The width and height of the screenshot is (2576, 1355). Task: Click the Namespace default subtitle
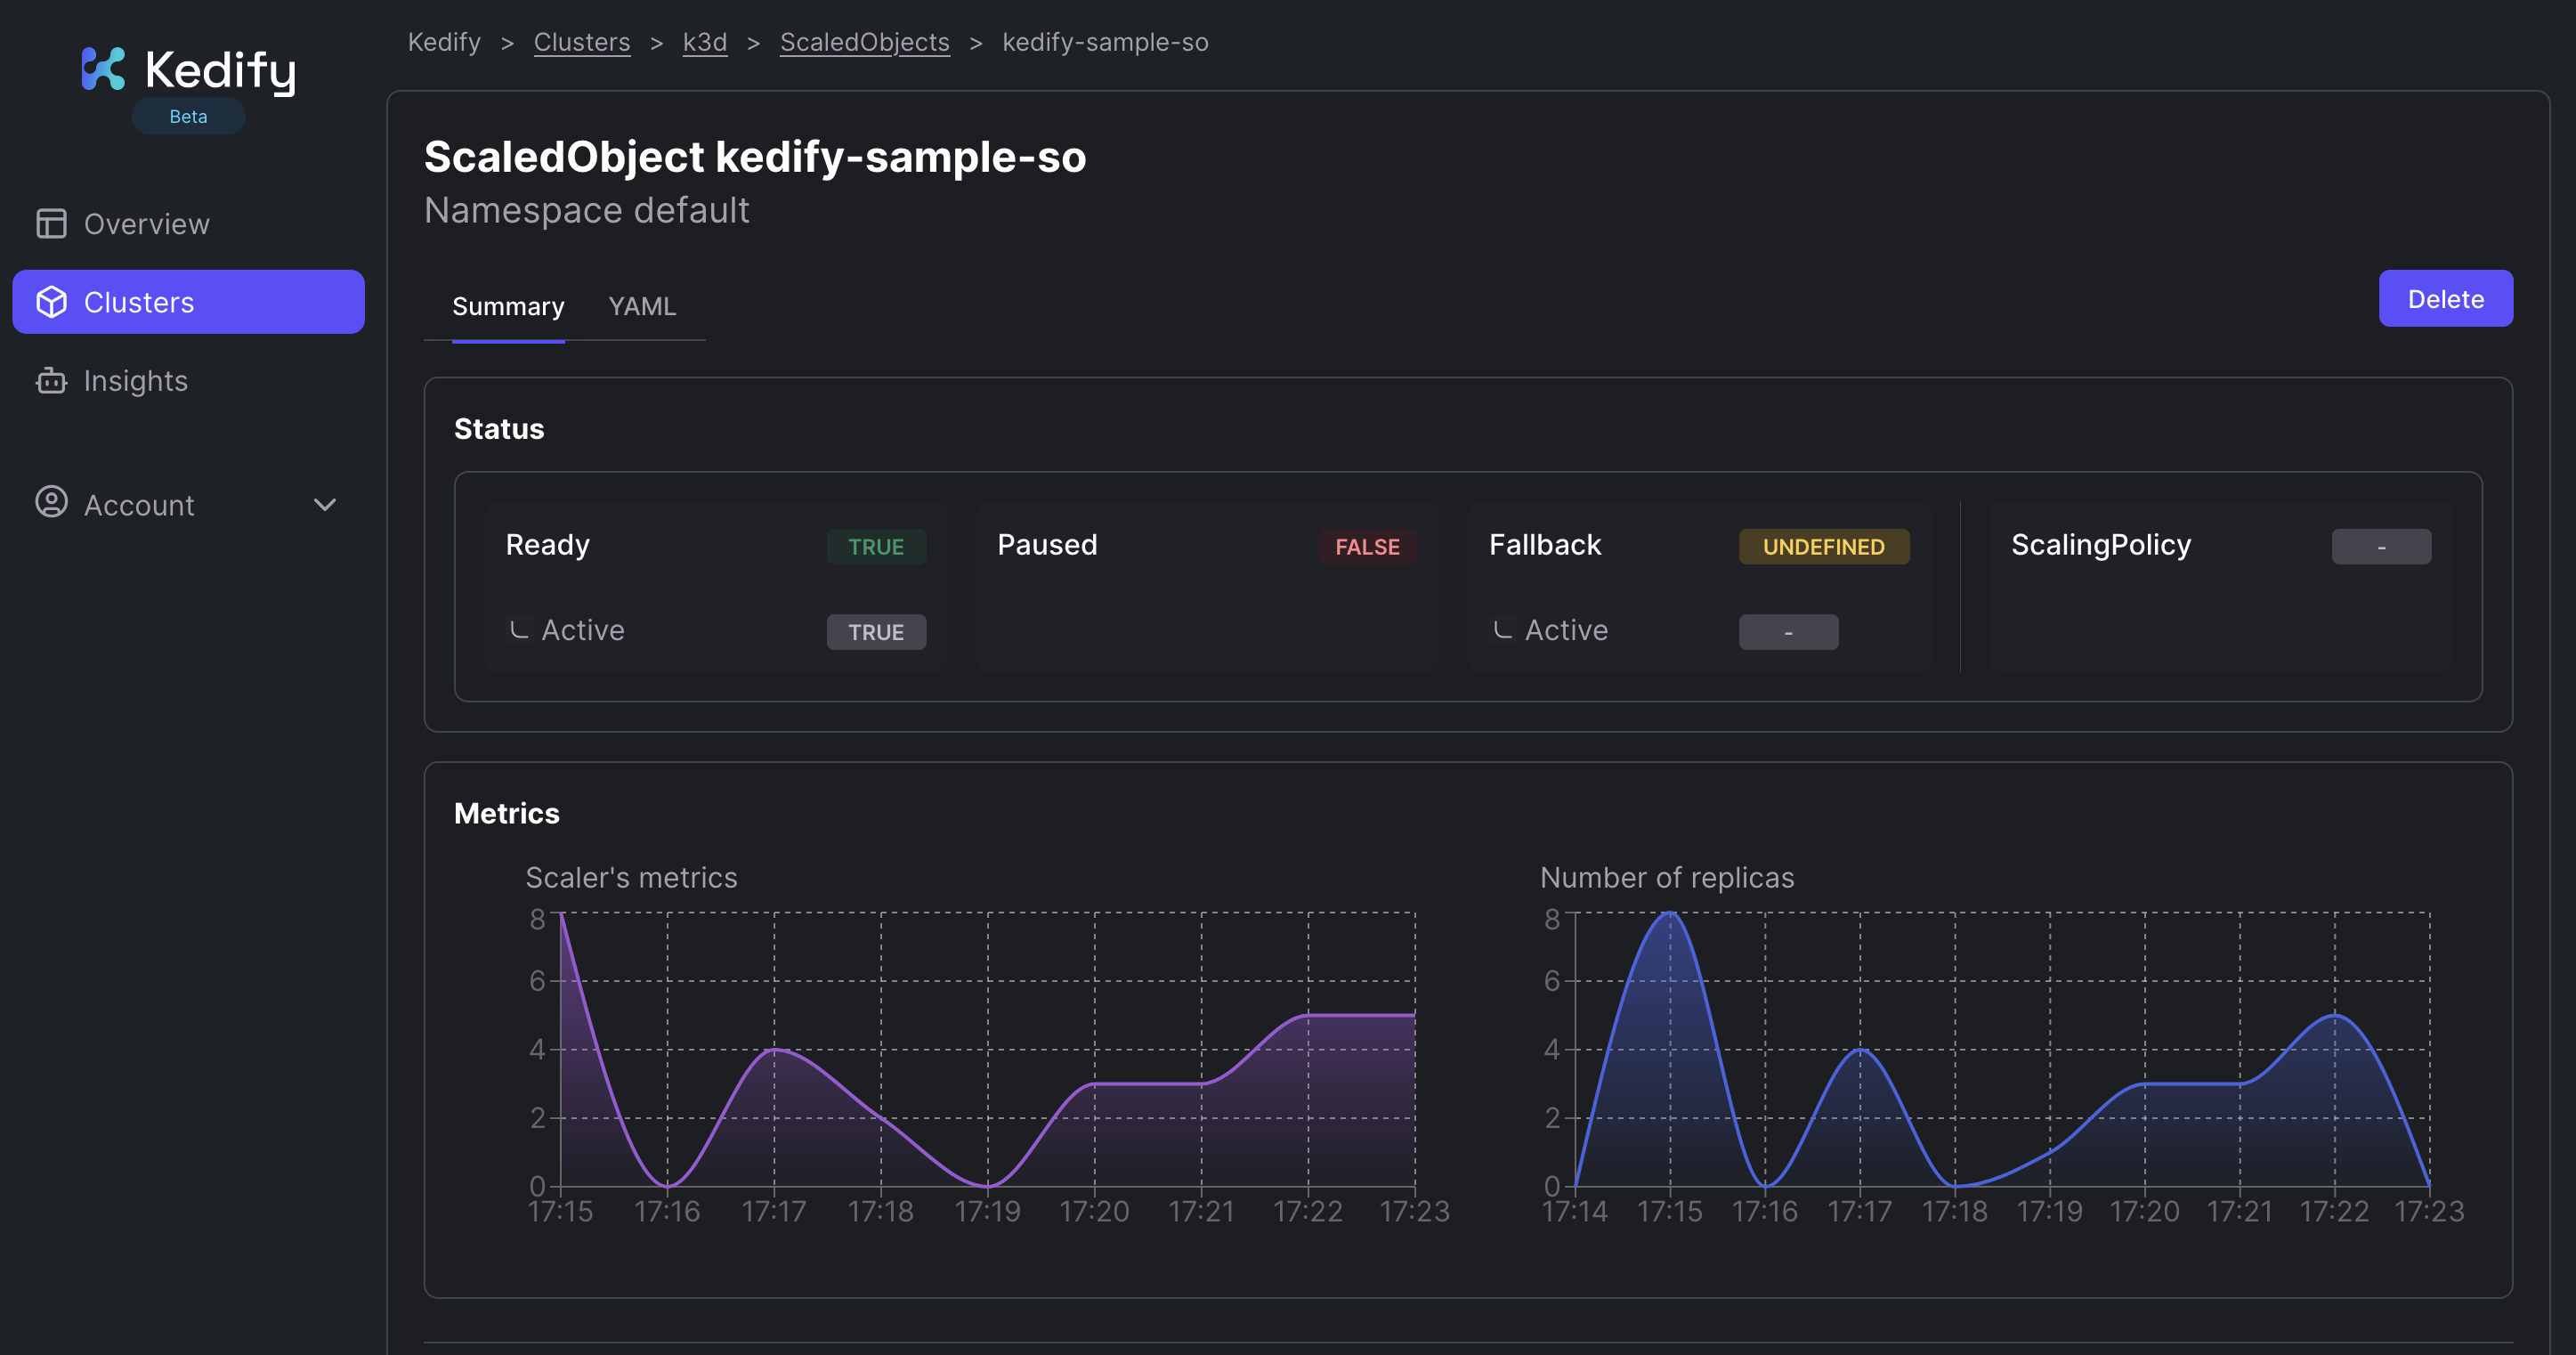pos(587,210)
